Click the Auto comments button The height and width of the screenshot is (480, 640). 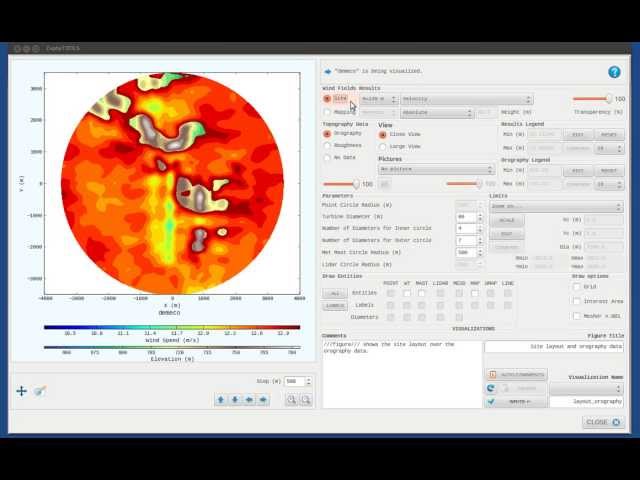(517, 375)
